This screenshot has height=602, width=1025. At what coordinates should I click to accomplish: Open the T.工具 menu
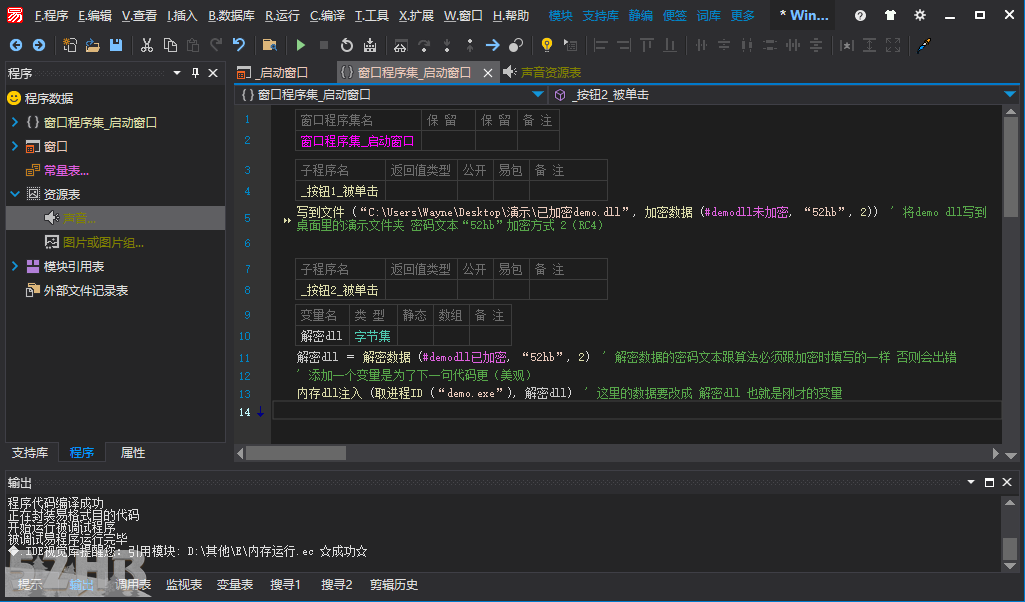pyautogui.click(x=371, y=15)
